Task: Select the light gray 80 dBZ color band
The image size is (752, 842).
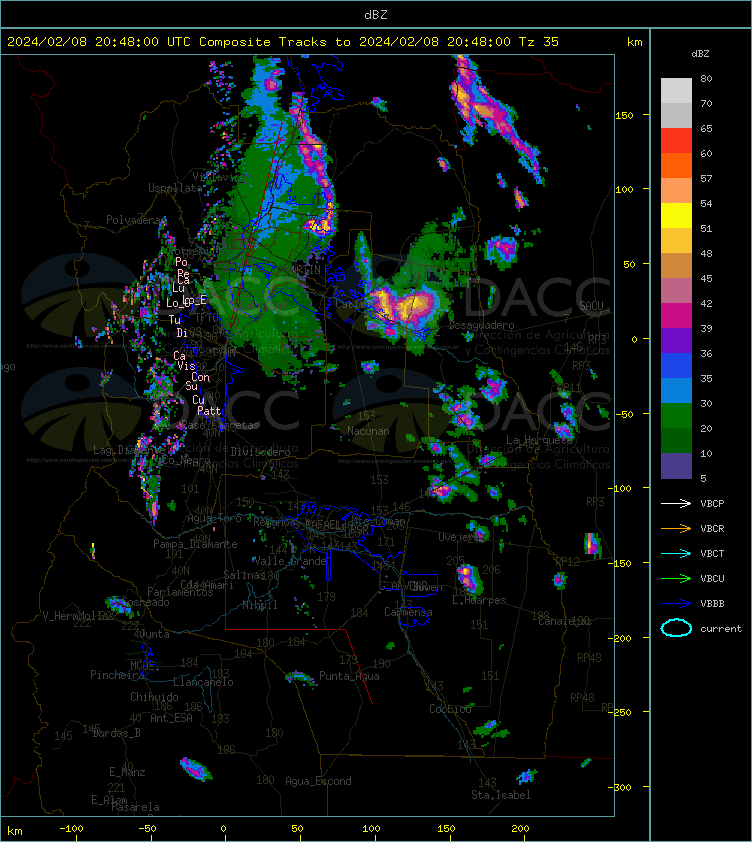Action: 676,90
